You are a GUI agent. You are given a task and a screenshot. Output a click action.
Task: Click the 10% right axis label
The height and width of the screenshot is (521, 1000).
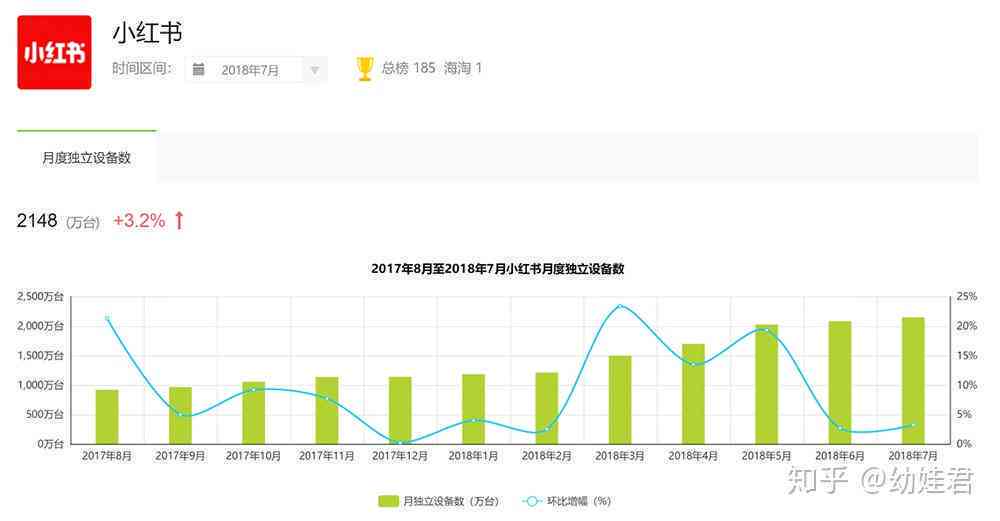967,385
